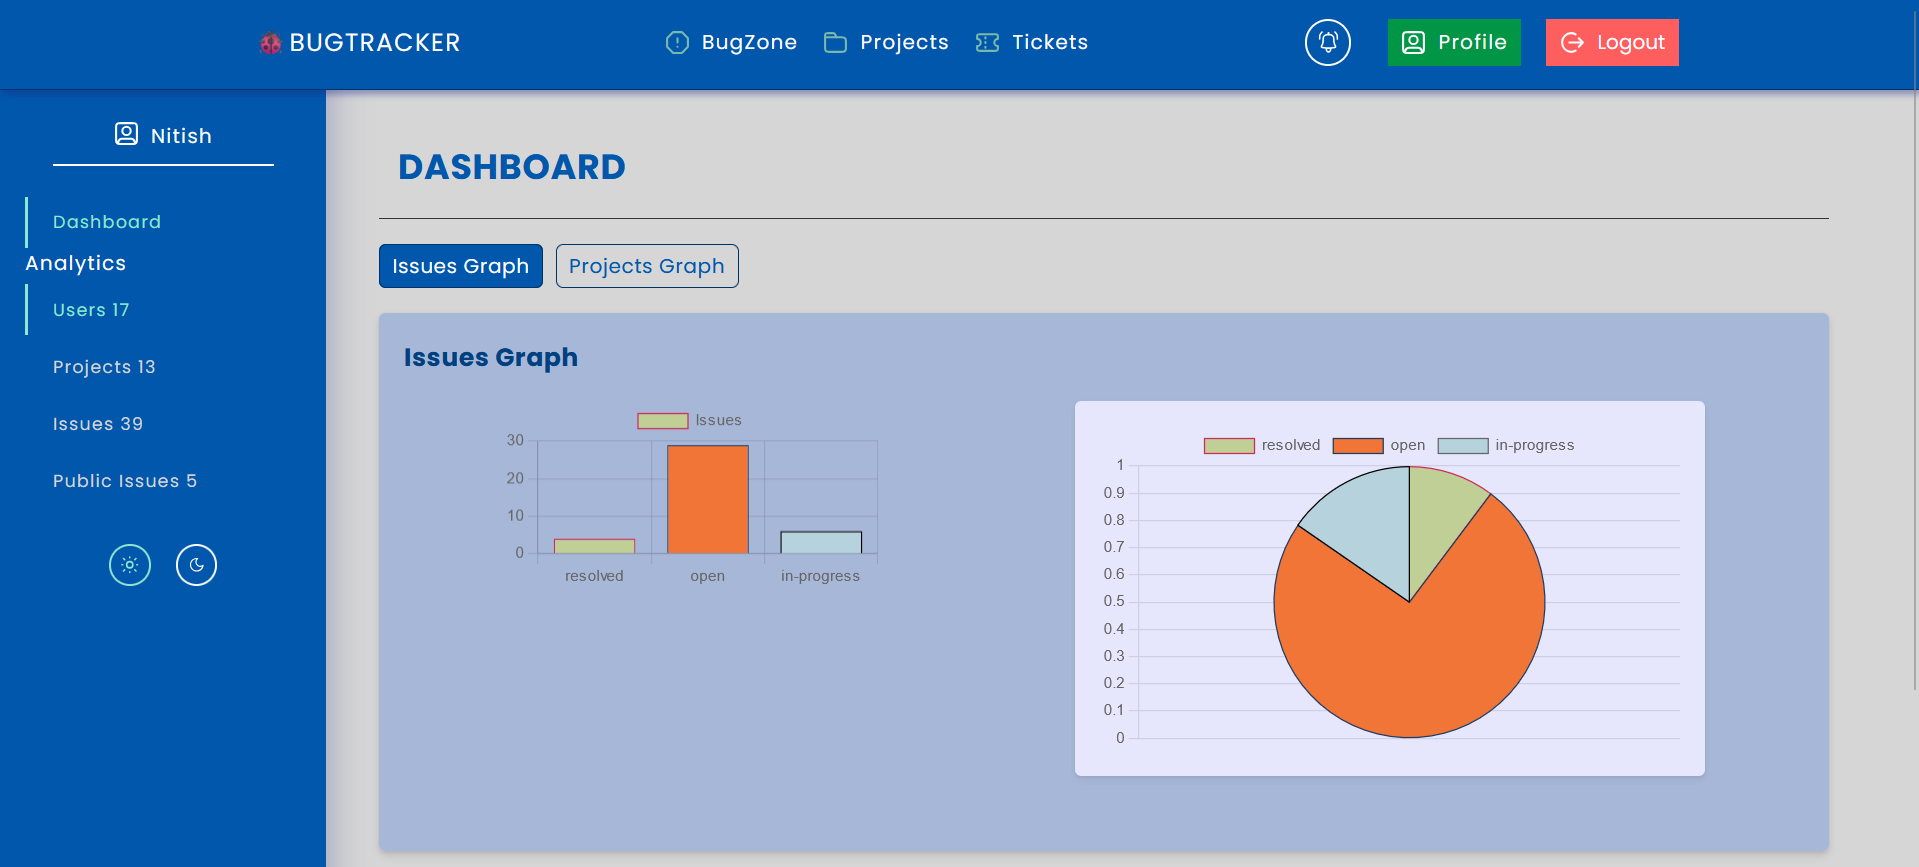1919x867 pixels.
Task: Select the Issues Graph tab
Action: 460,266
